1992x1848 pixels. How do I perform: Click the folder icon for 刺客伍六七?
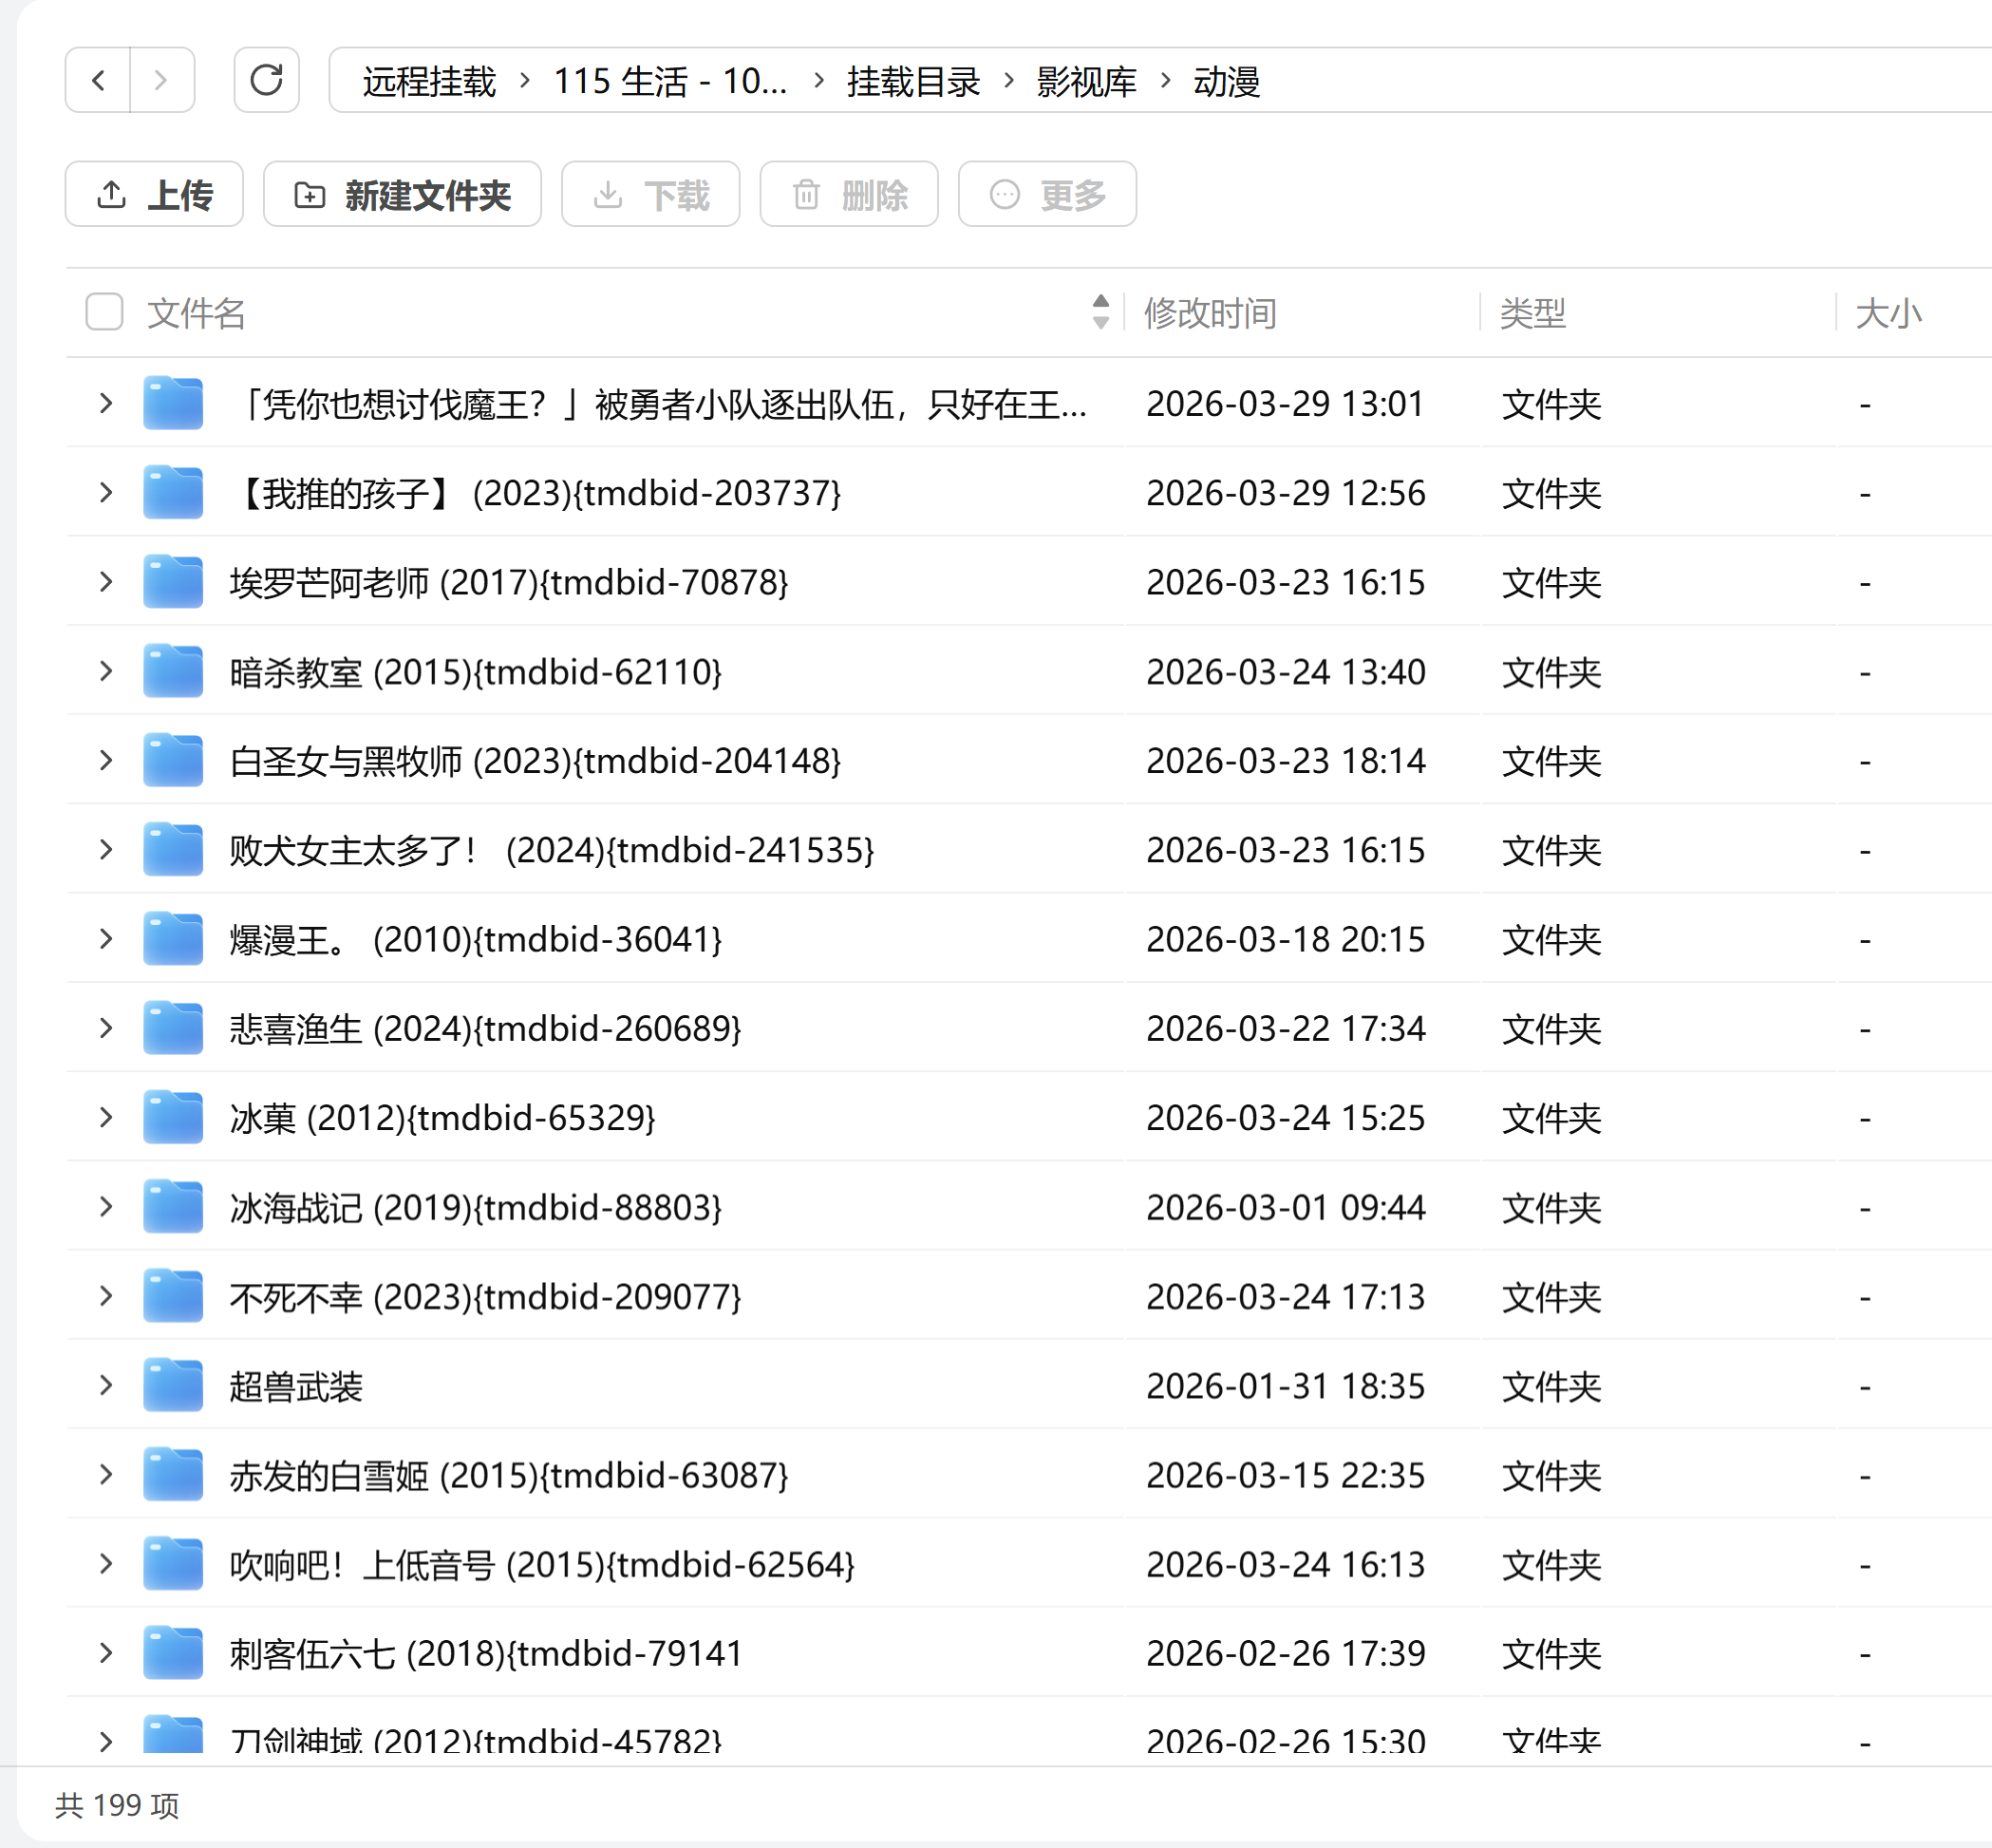click(173, 1653)
